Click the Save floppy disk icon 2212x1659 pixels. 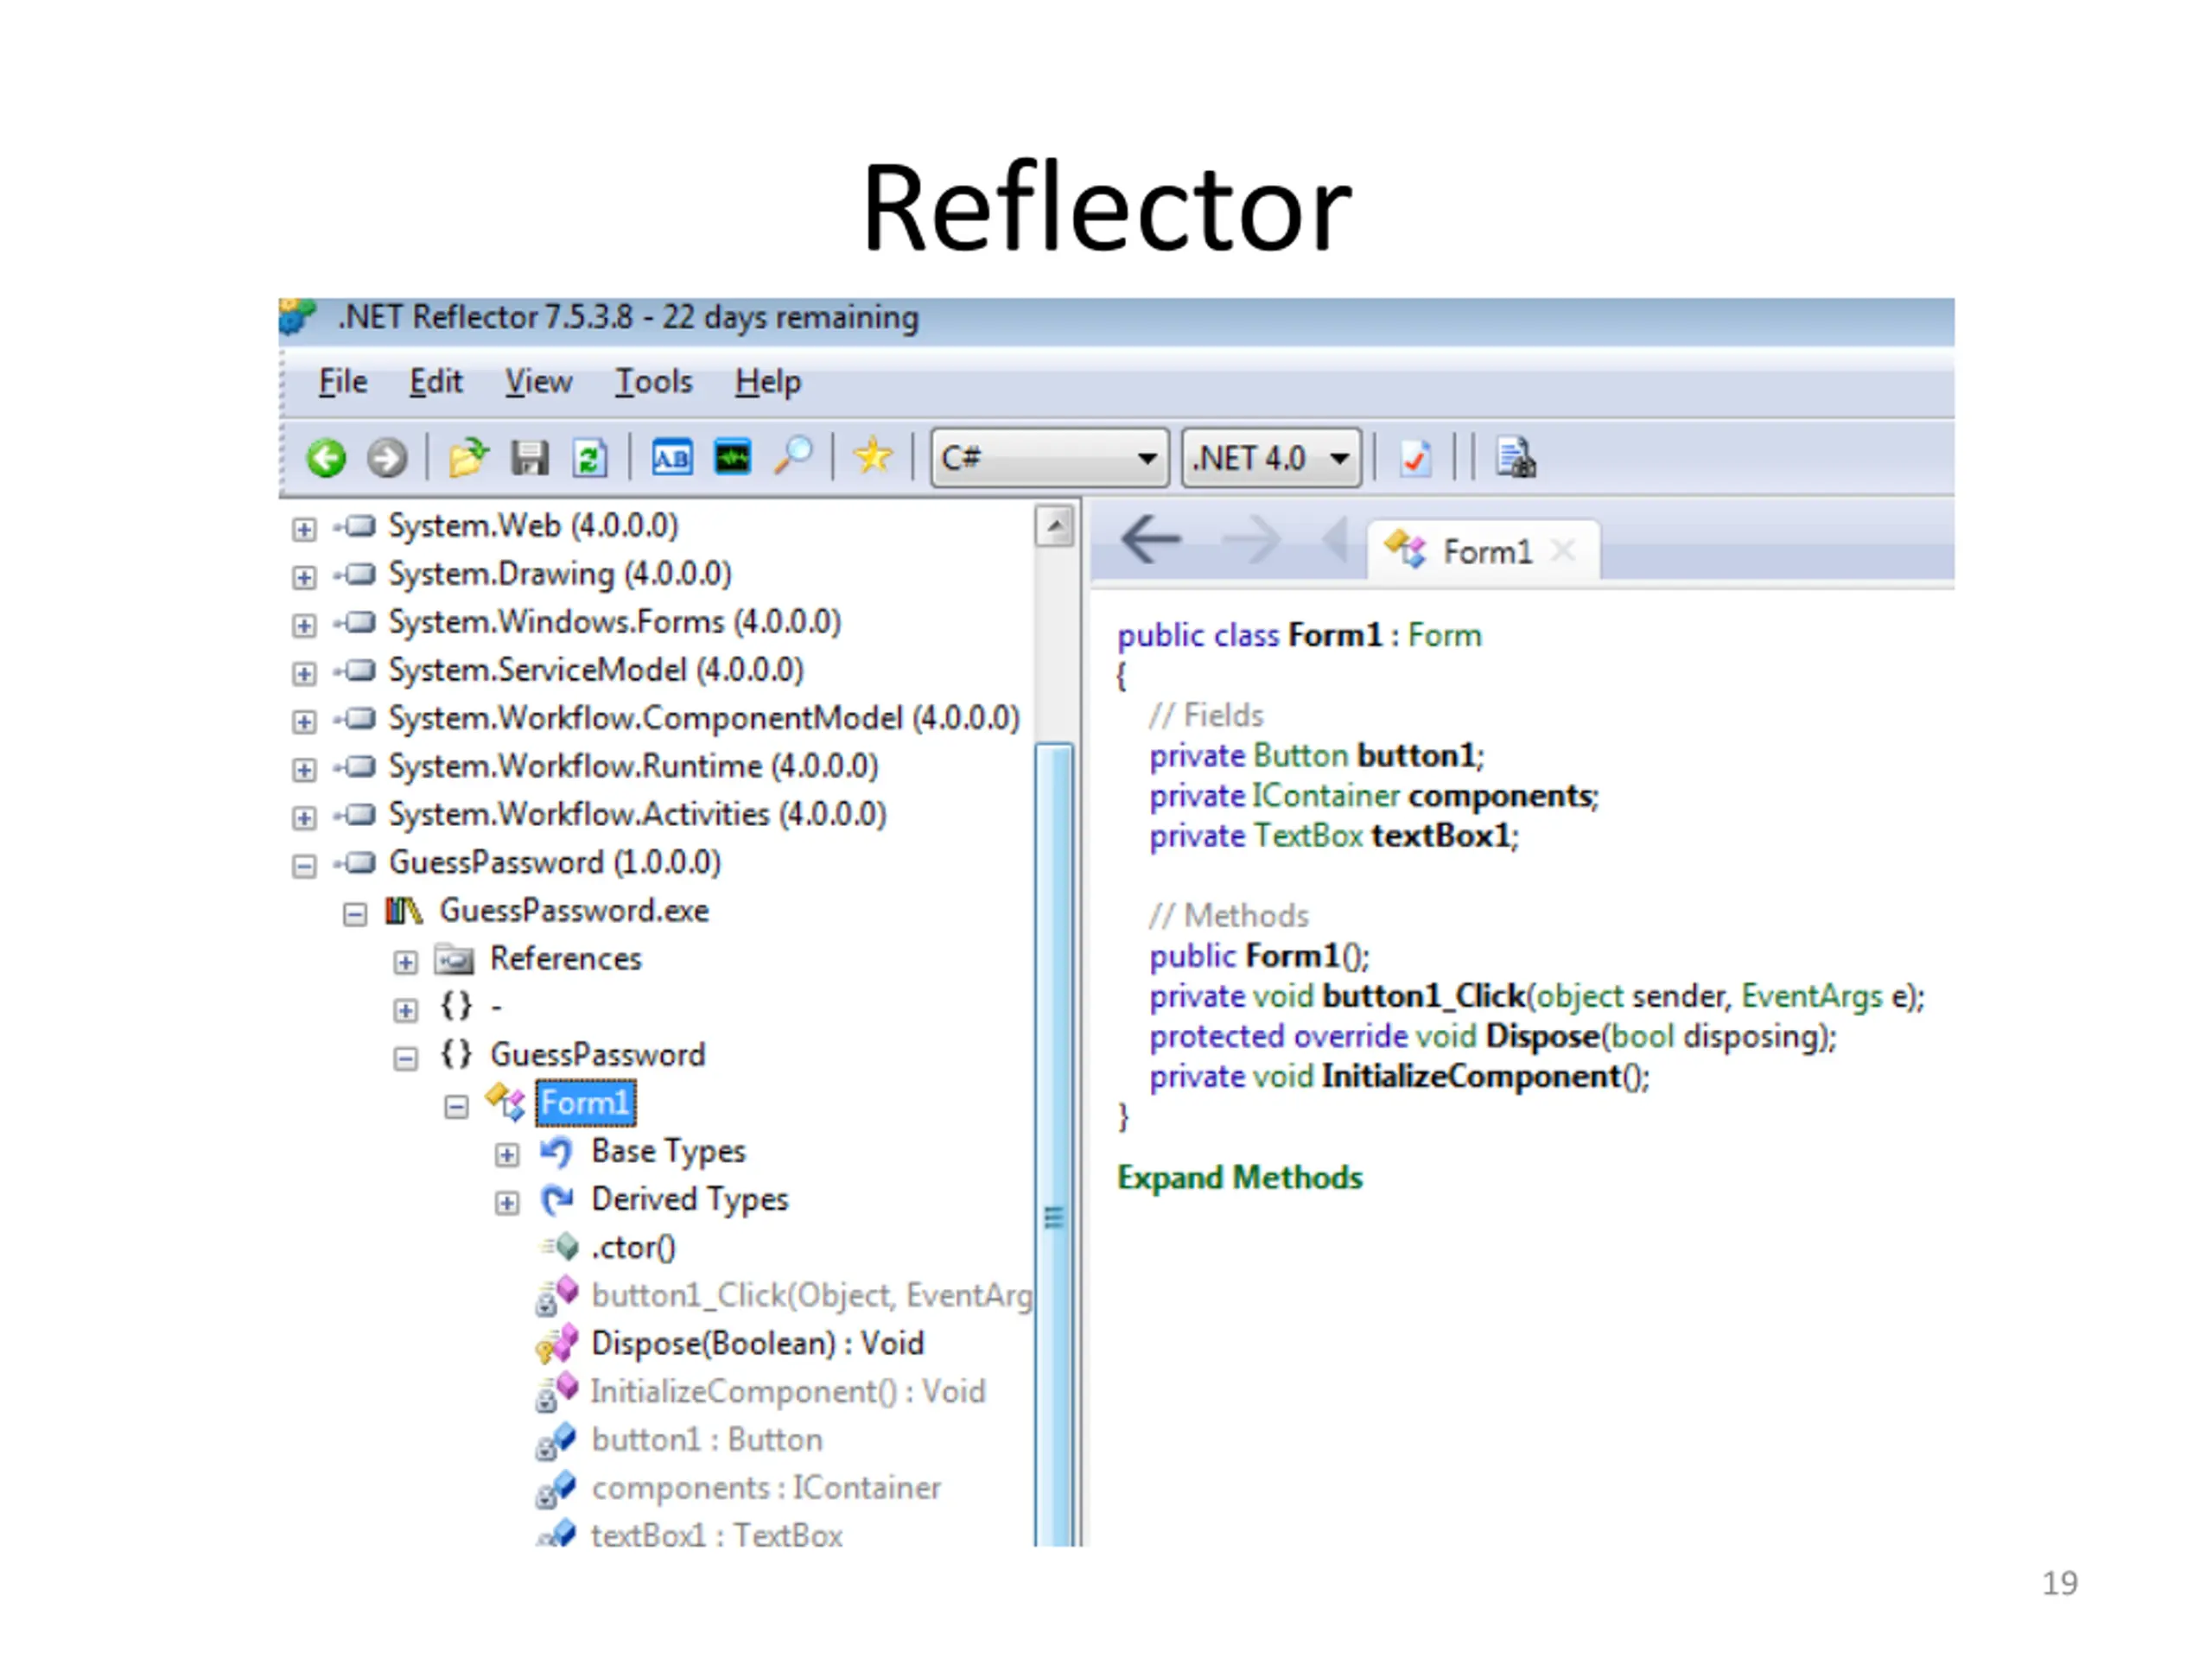point(530,459)
